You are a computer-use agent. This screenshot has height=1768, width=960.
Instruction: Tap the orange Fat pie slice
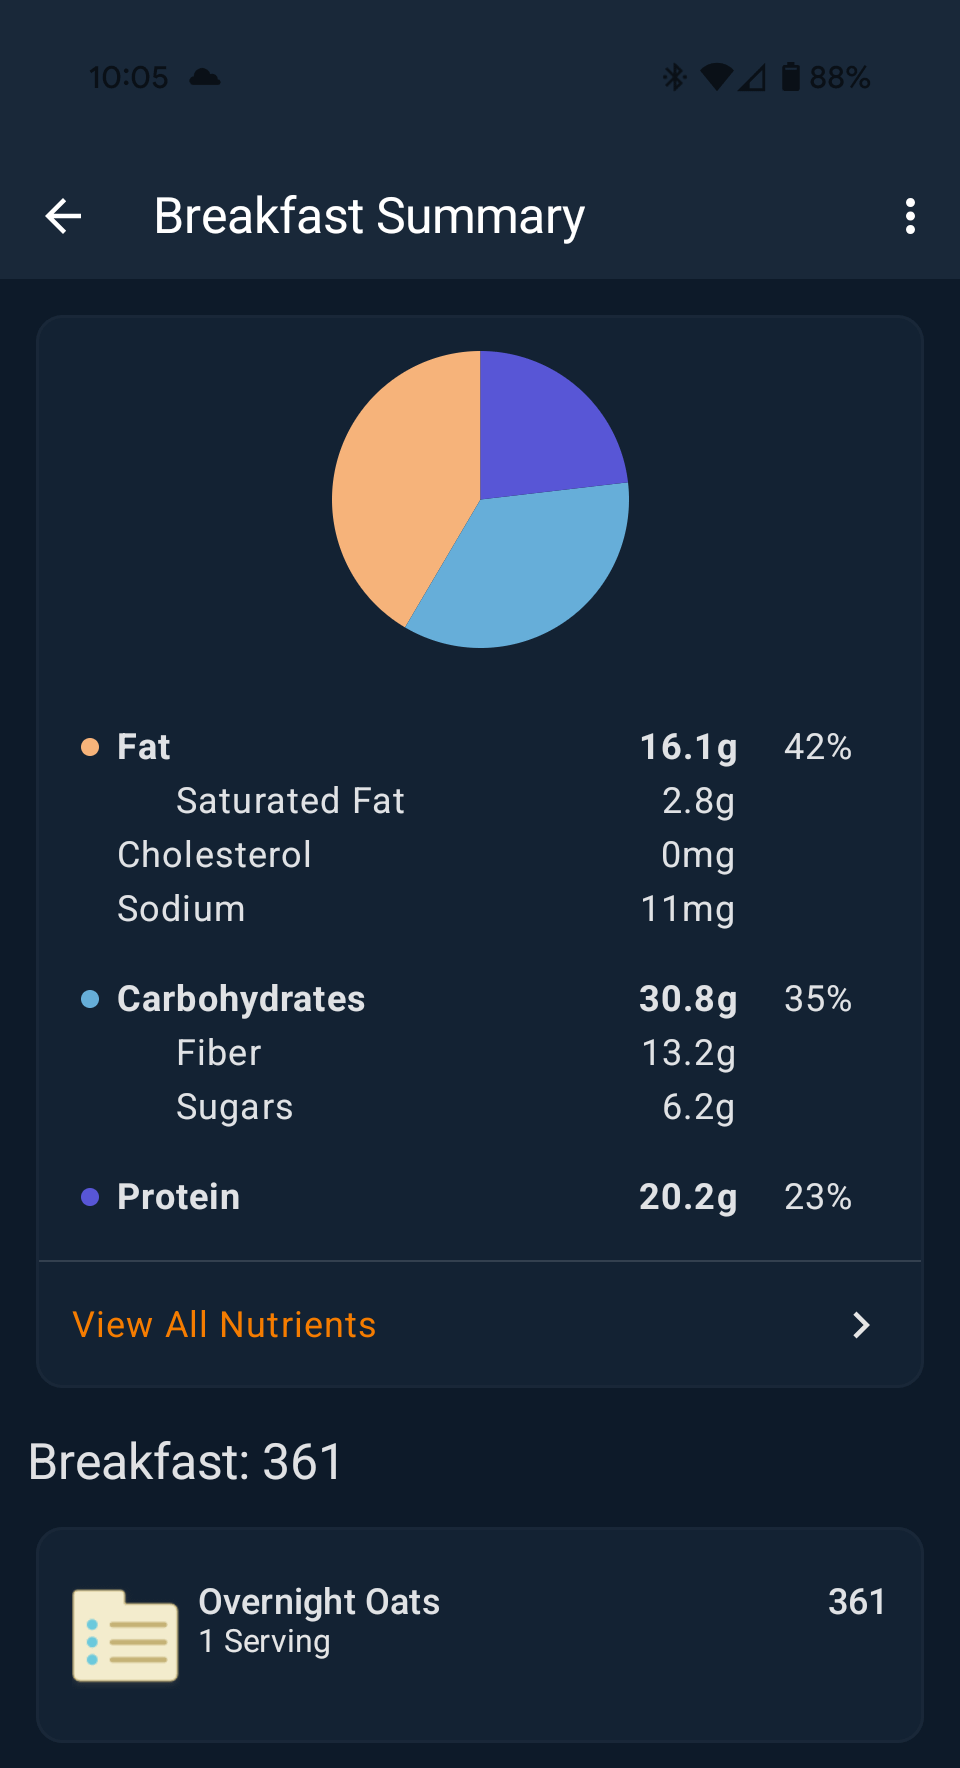400,480
